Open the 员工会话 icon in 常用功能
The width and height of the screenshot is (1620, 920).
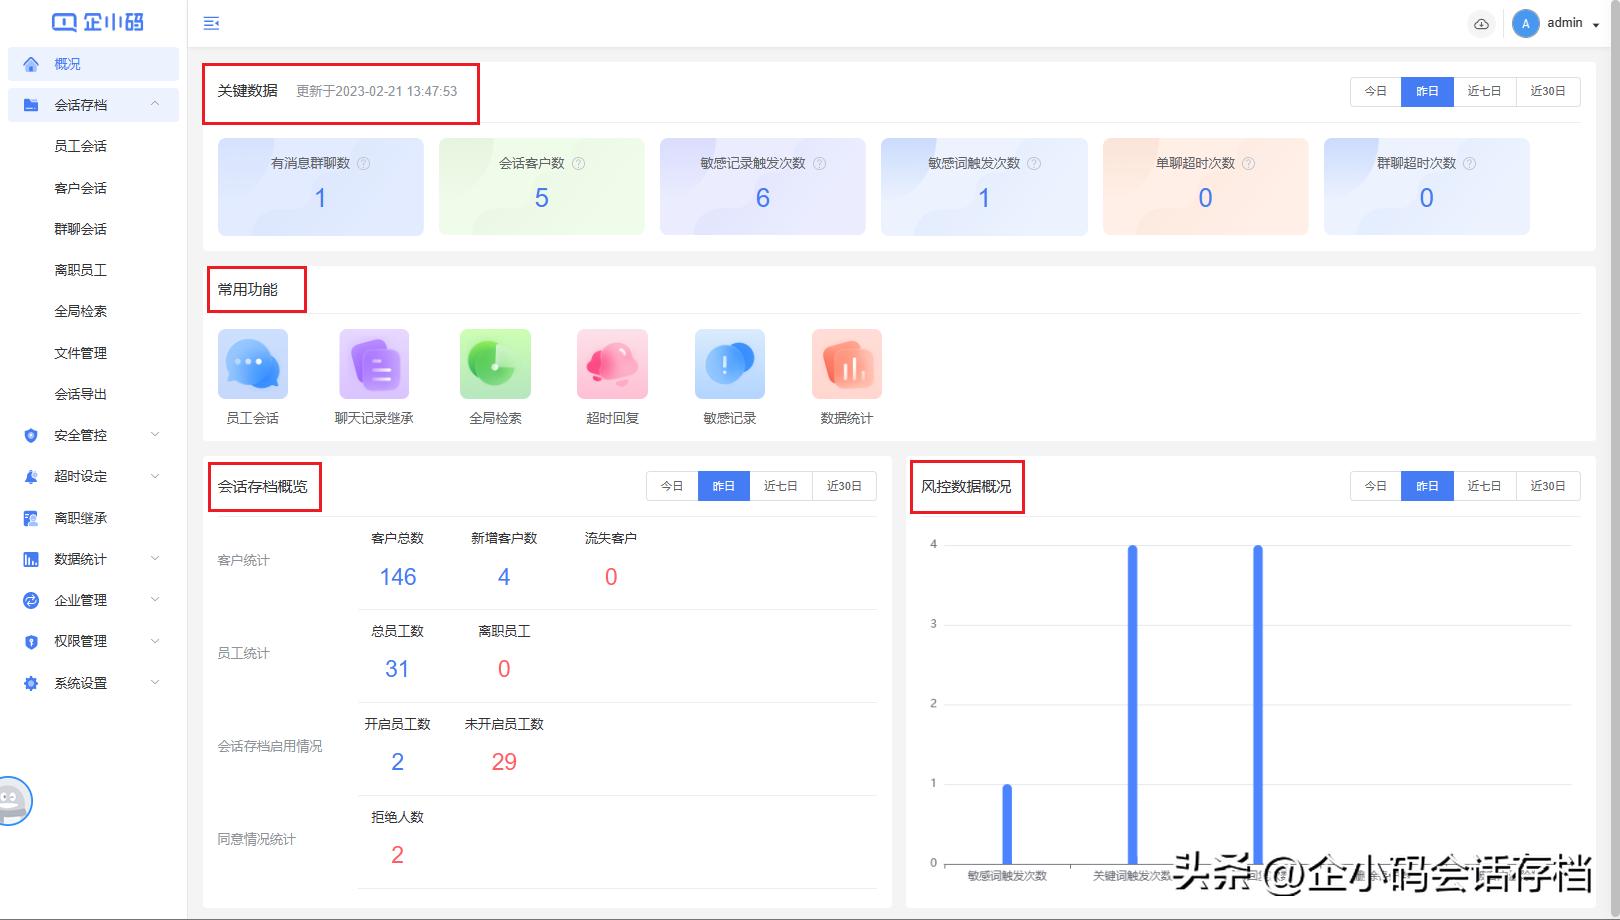pos(252,363)
